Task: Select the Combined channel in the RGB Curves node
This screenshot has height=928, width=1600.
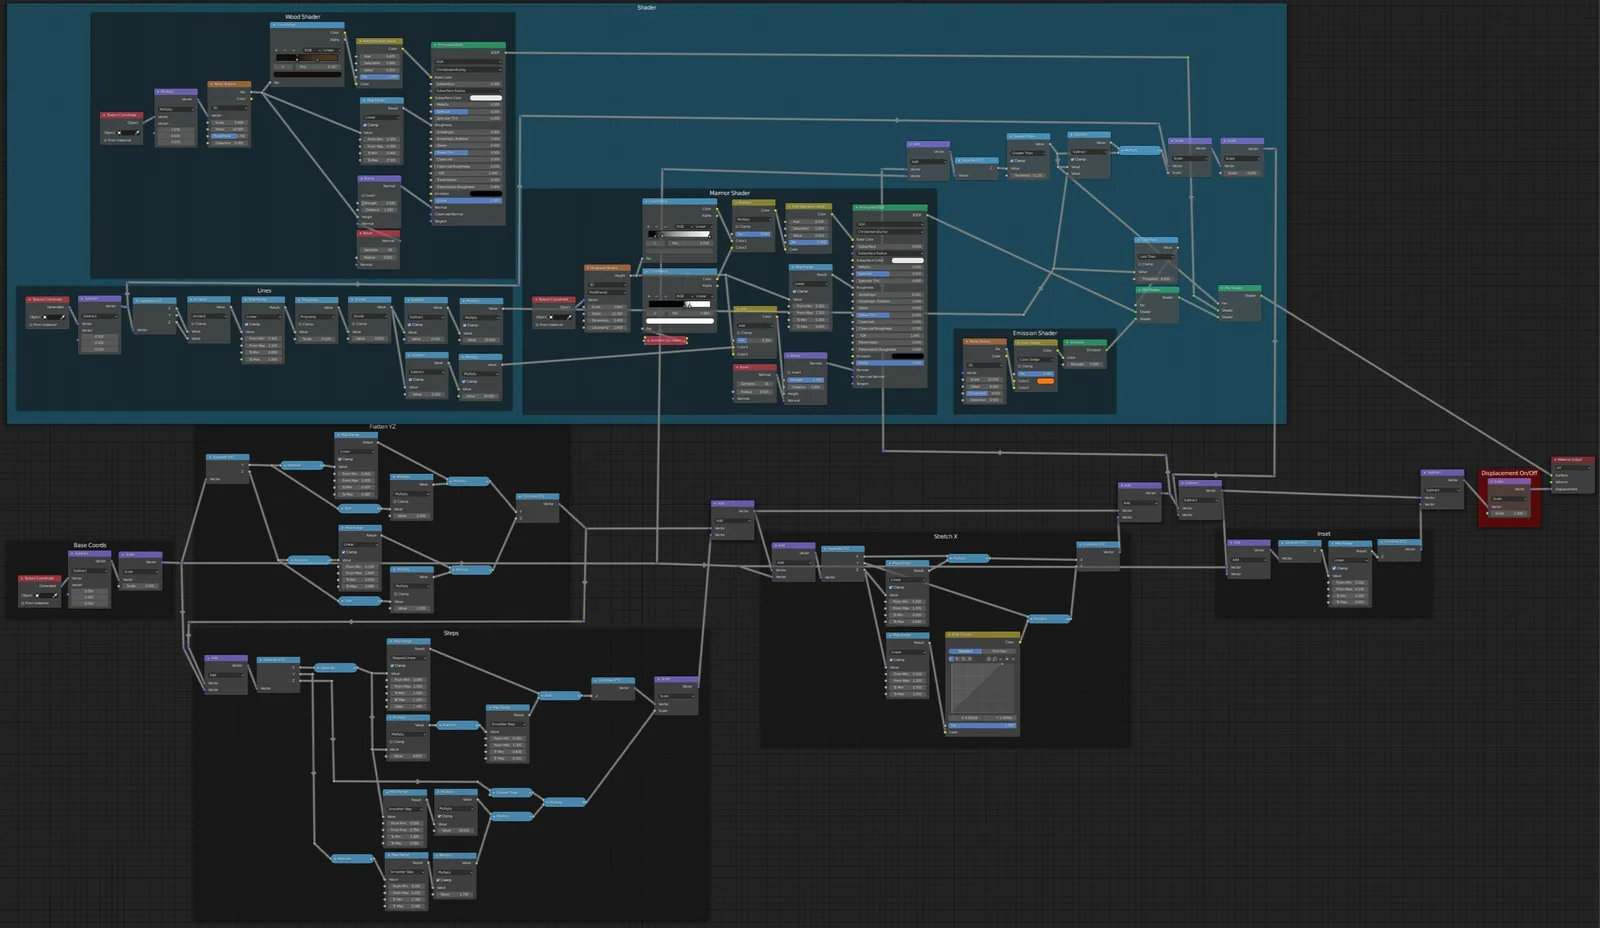Action: (951, 659)
